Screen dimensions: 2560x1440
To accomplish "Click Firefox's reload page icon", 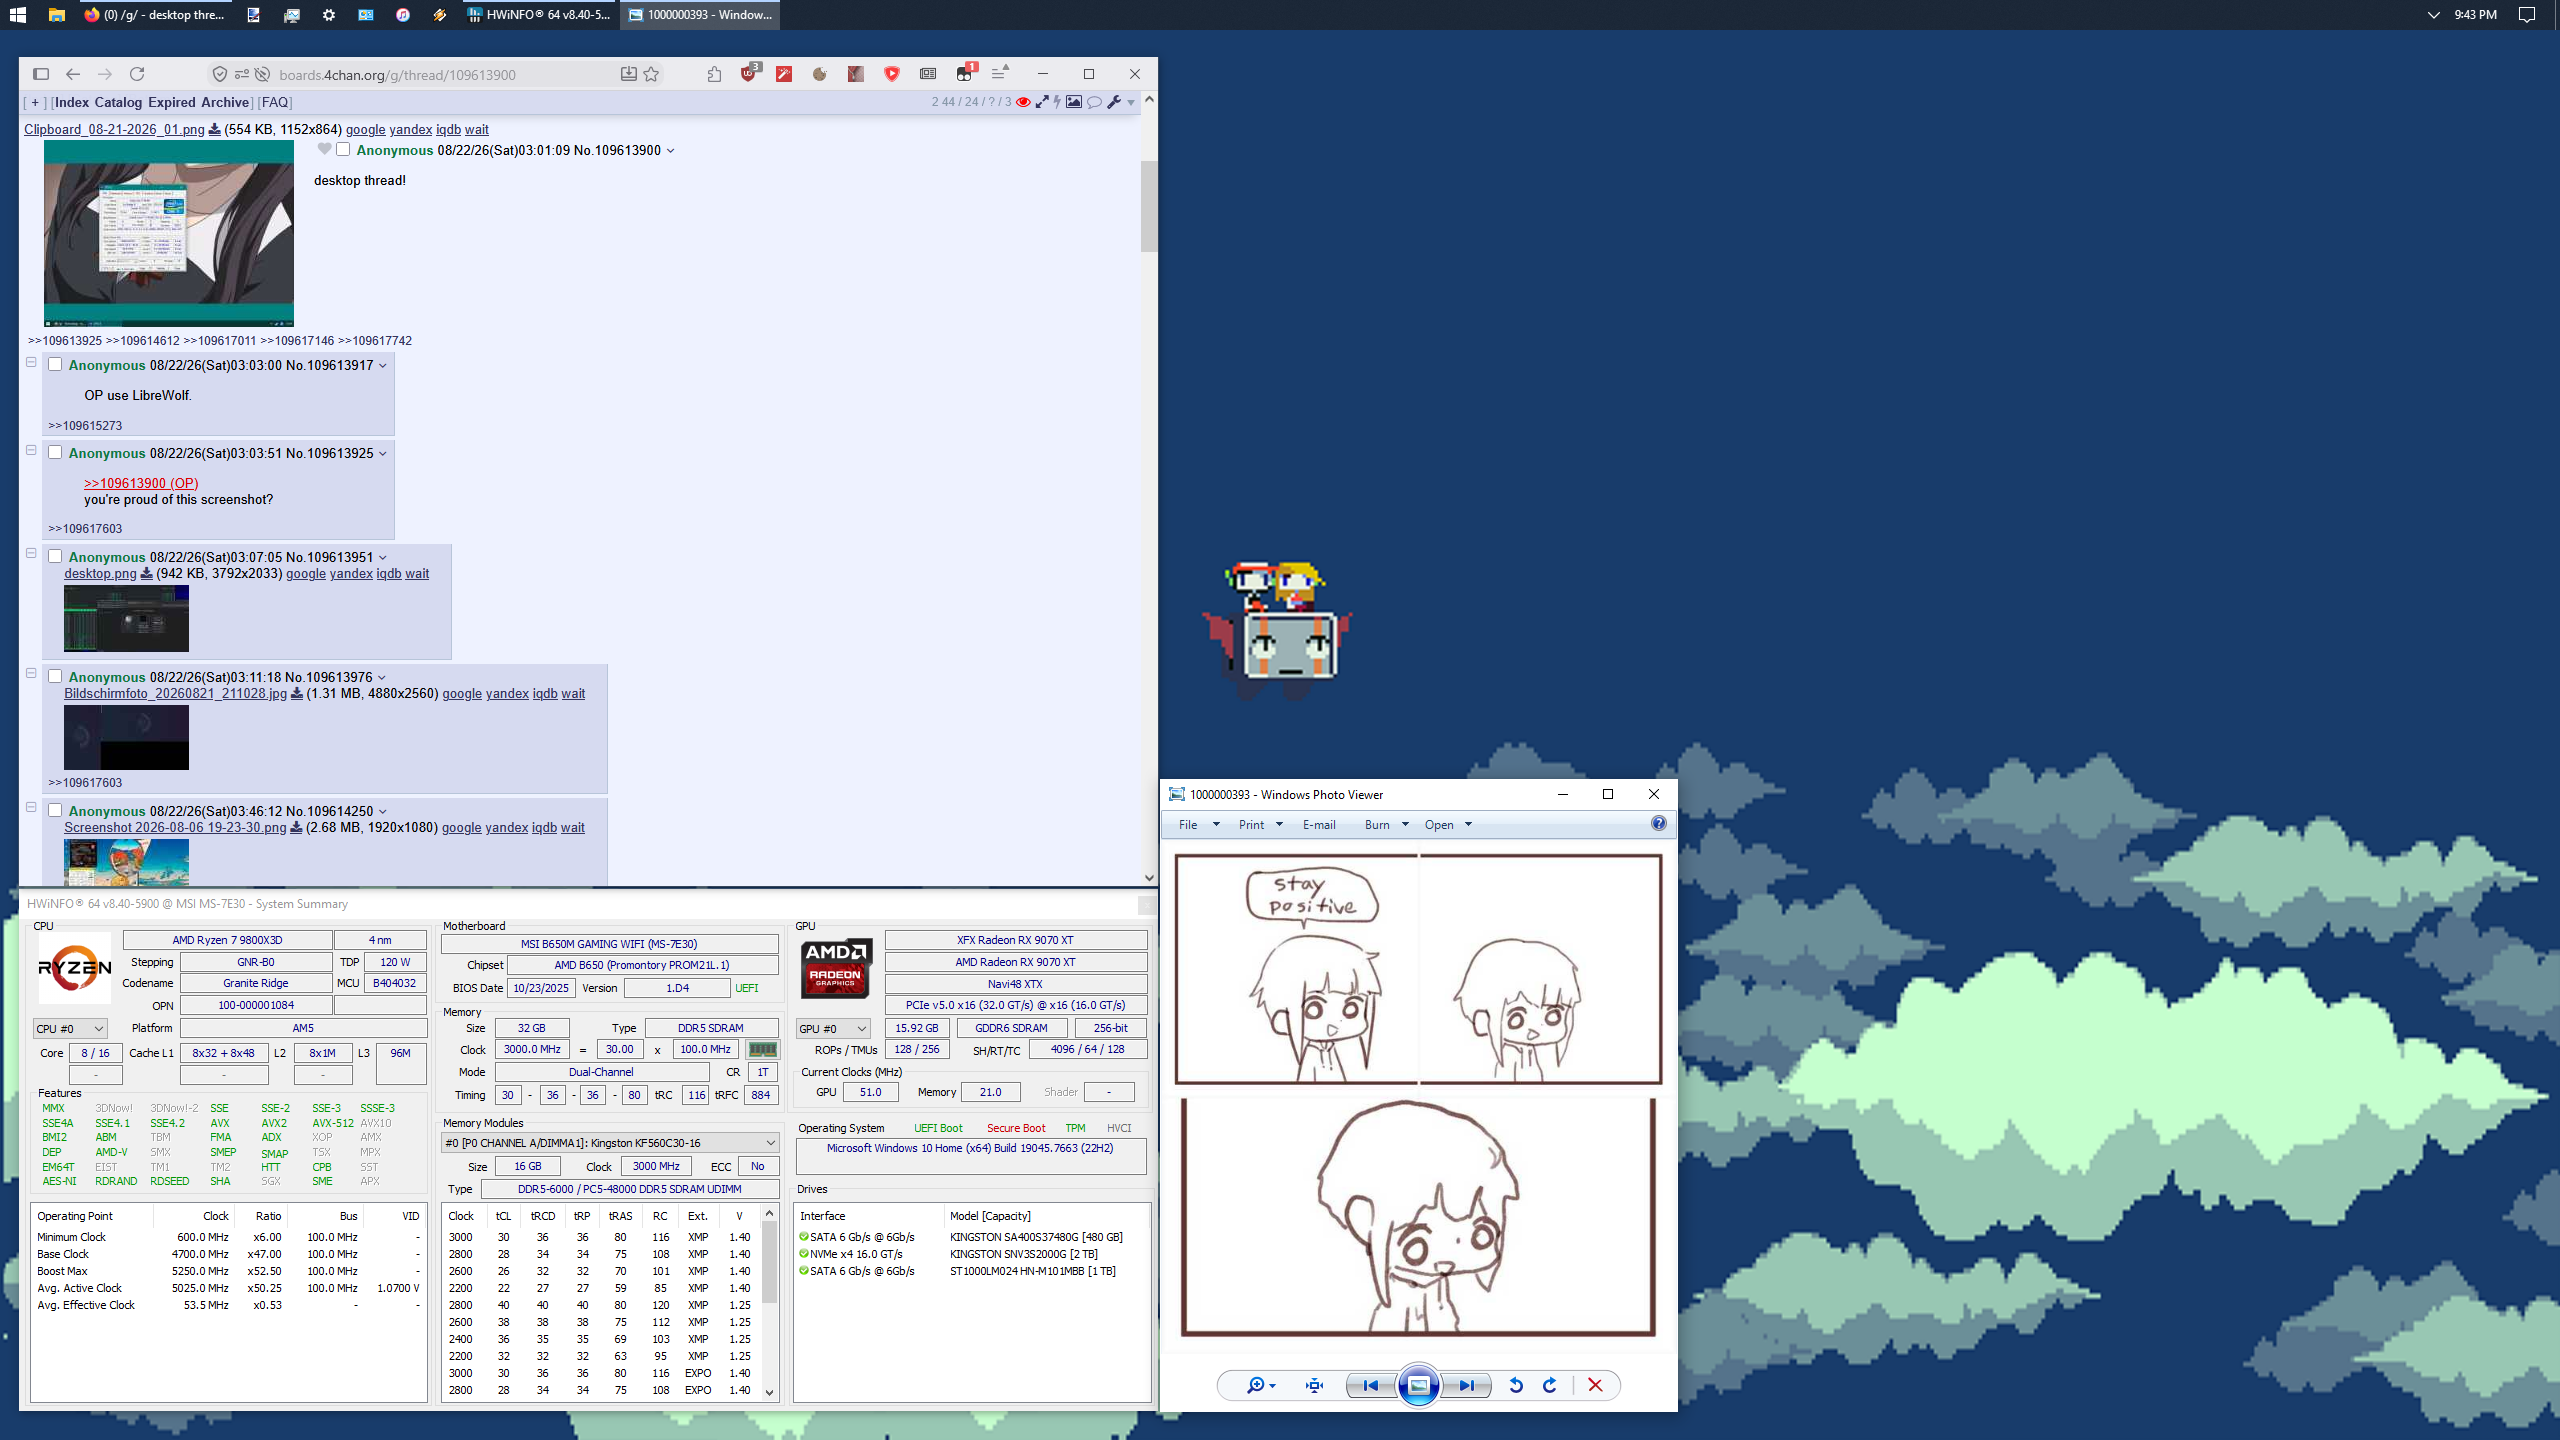I will tap(137, 74).
